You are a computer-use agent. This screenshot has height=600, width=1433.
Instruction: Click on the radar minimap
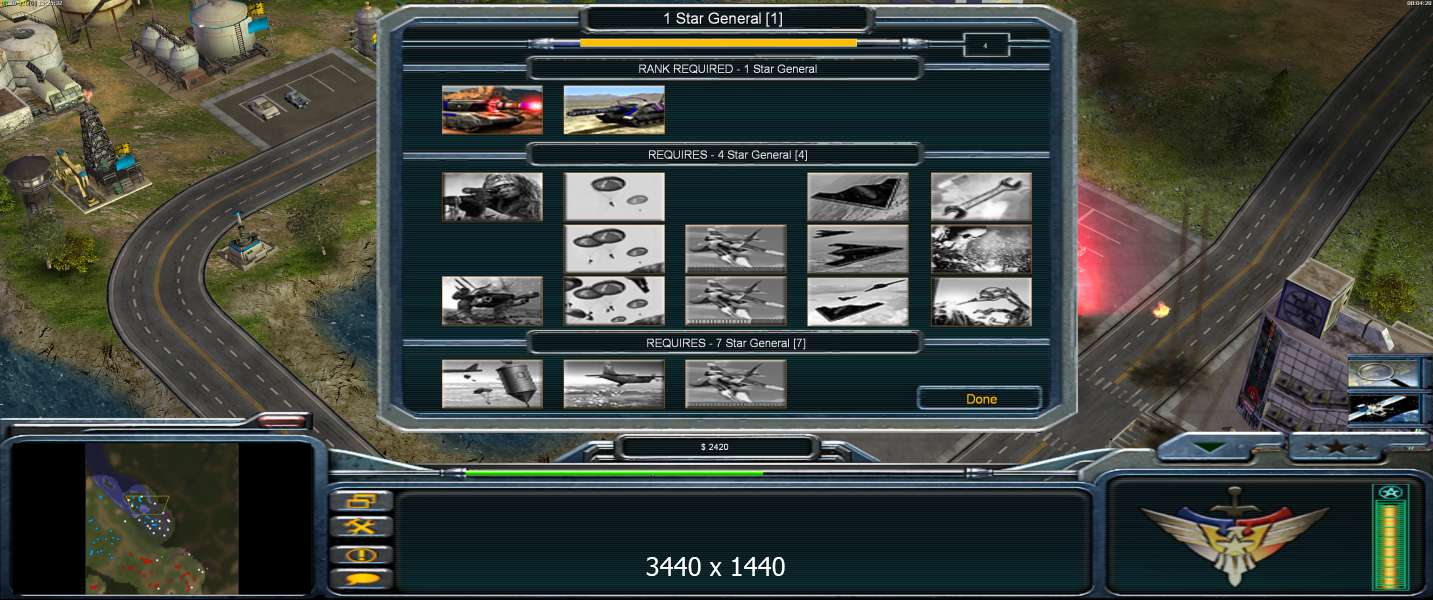[161, 519]
